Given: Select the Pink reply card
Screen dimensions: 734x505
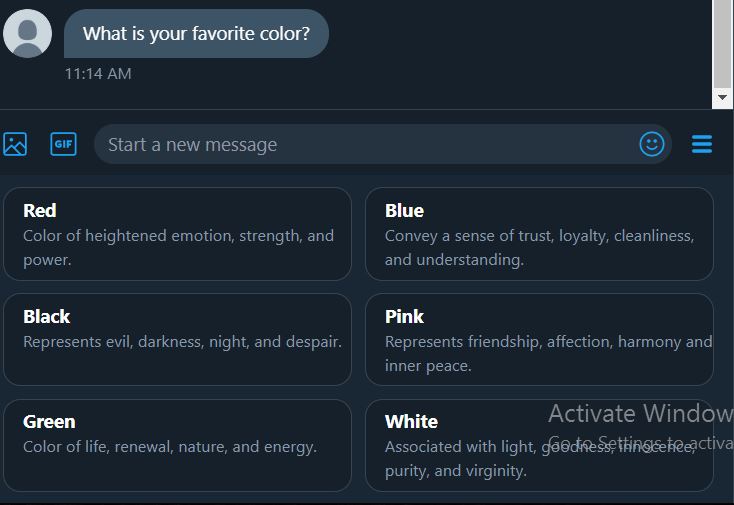Looking at the screenshot, I should pos(539,339).
